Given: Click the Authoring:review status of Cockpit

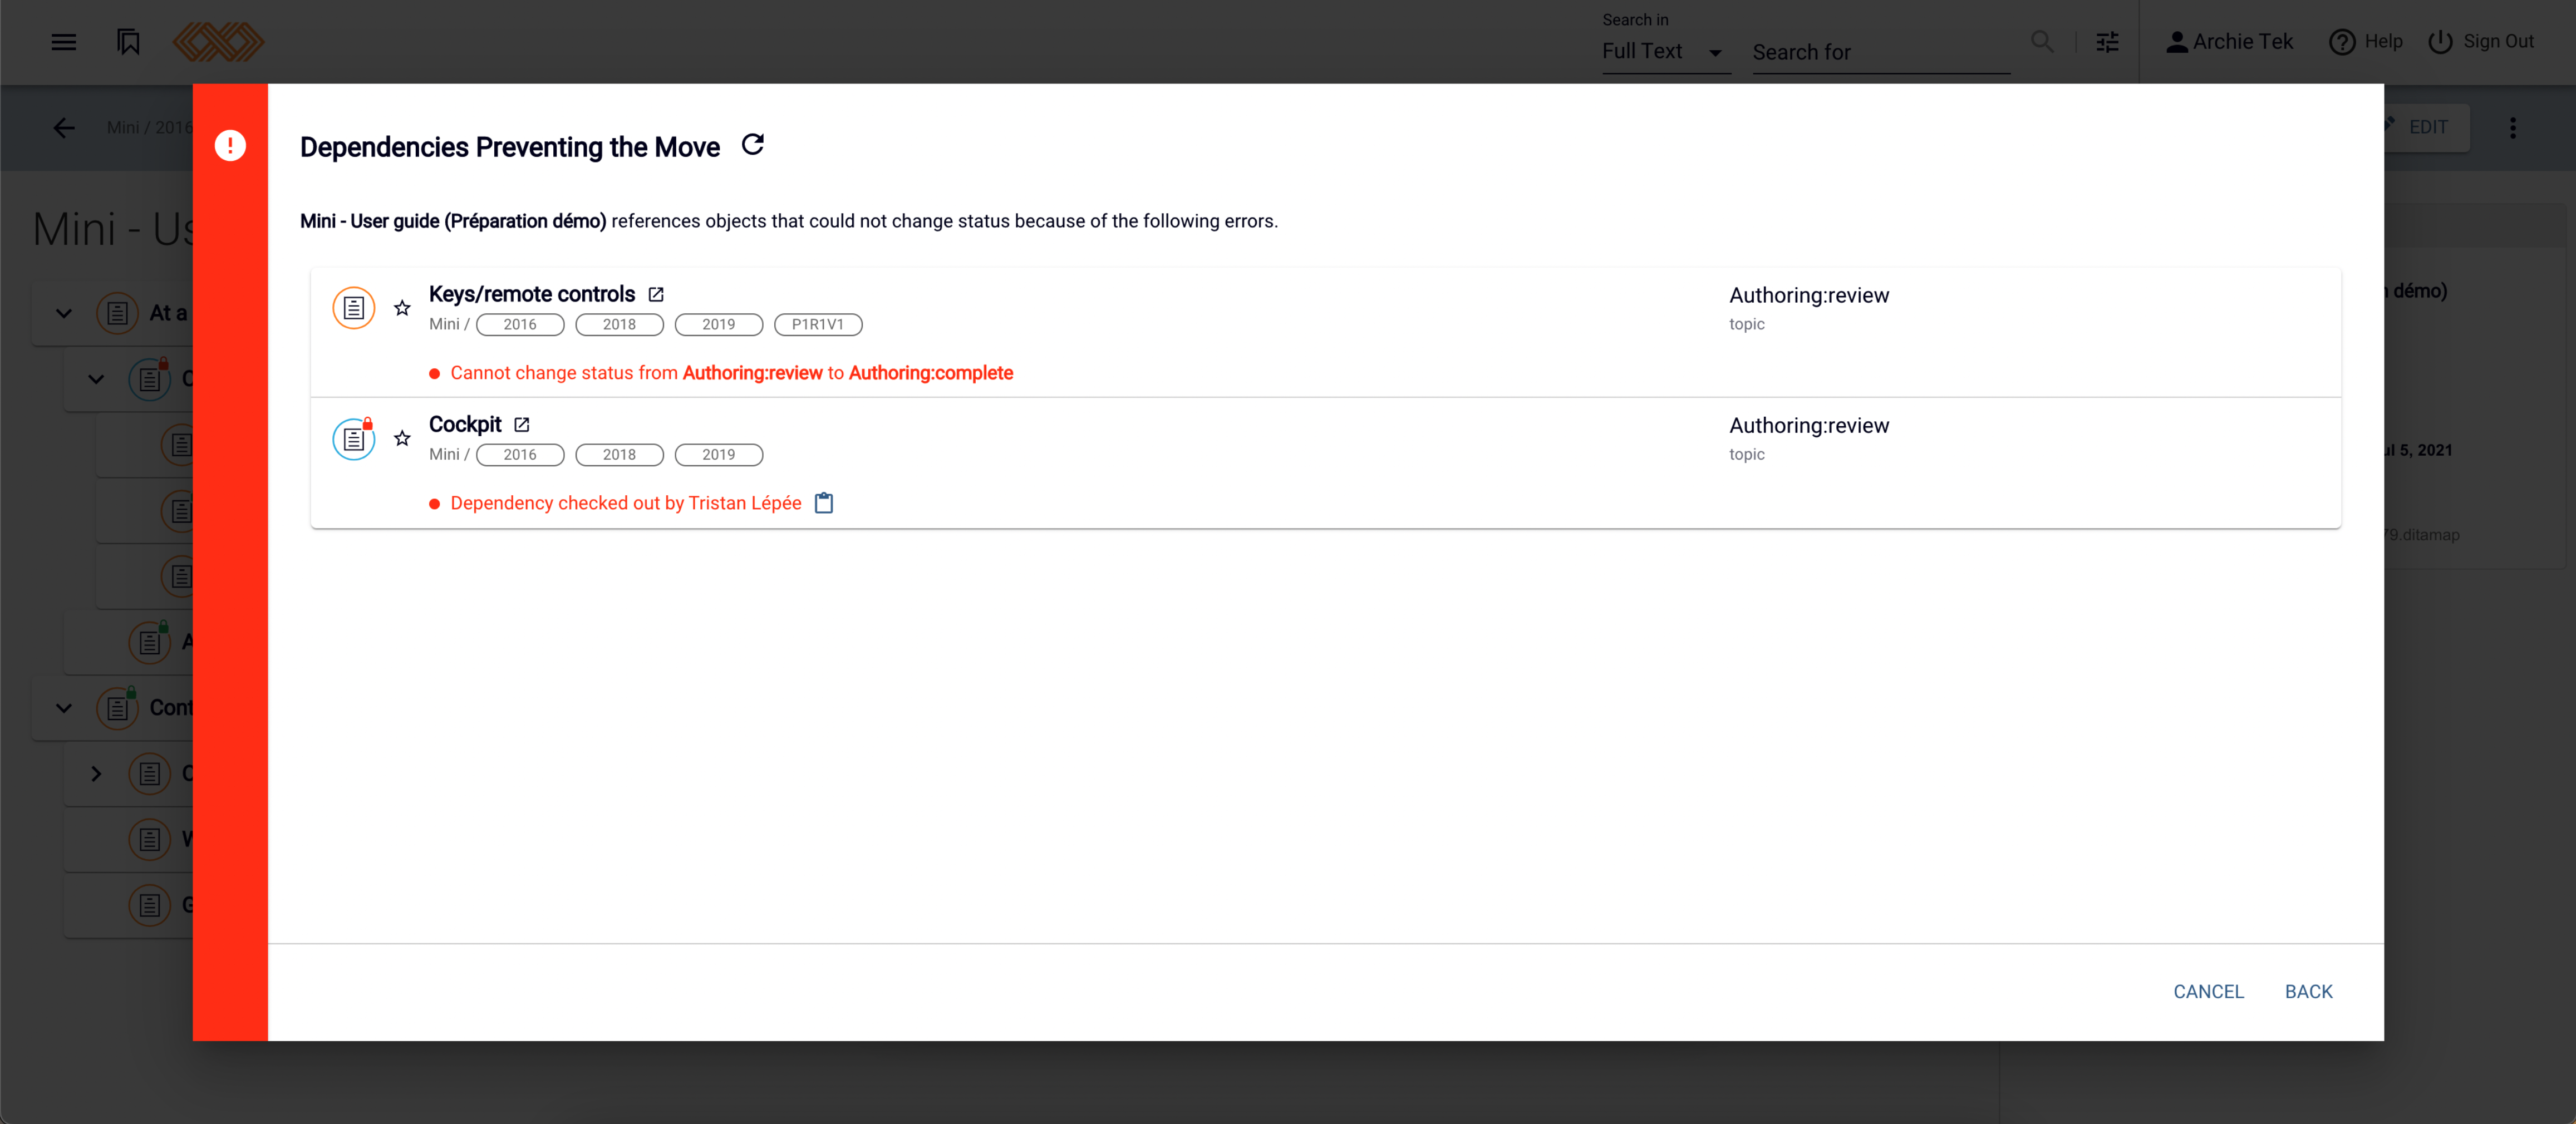Looking at the screenshot, I should [x=1809, y=425].
